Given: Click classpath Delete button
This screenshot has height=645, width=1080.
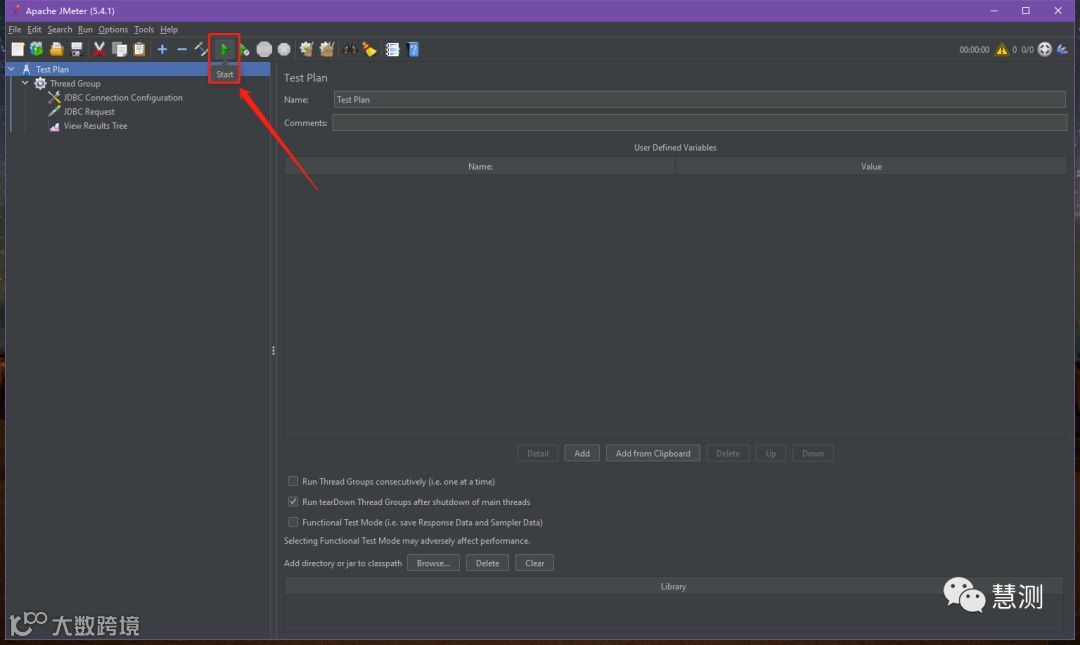Looking at the screenshot, I should [x=488, y=563].
